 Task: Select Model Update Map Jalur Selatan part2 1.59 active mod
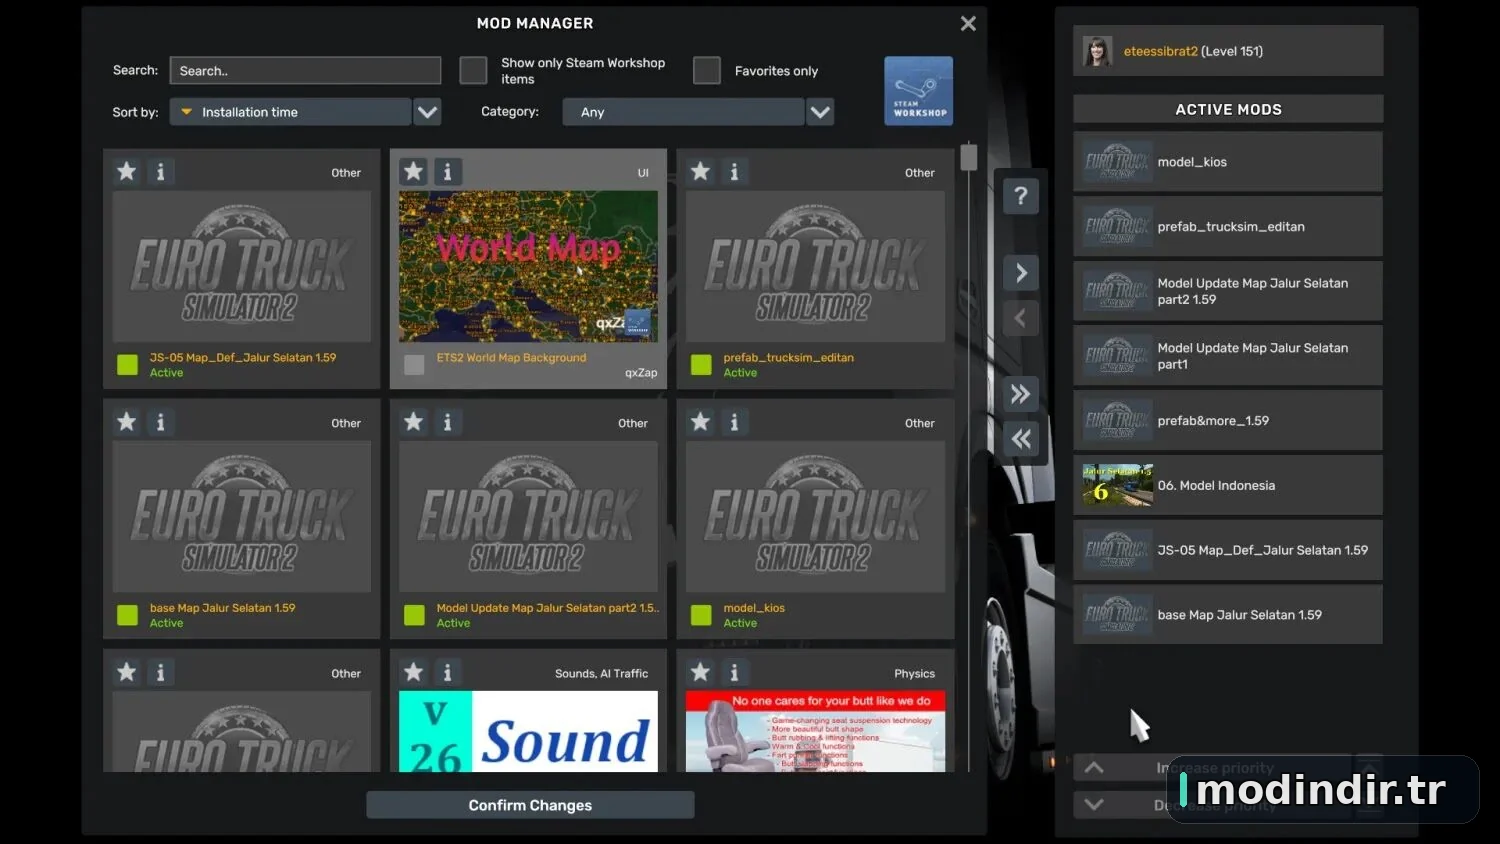tap(1228, 291)
